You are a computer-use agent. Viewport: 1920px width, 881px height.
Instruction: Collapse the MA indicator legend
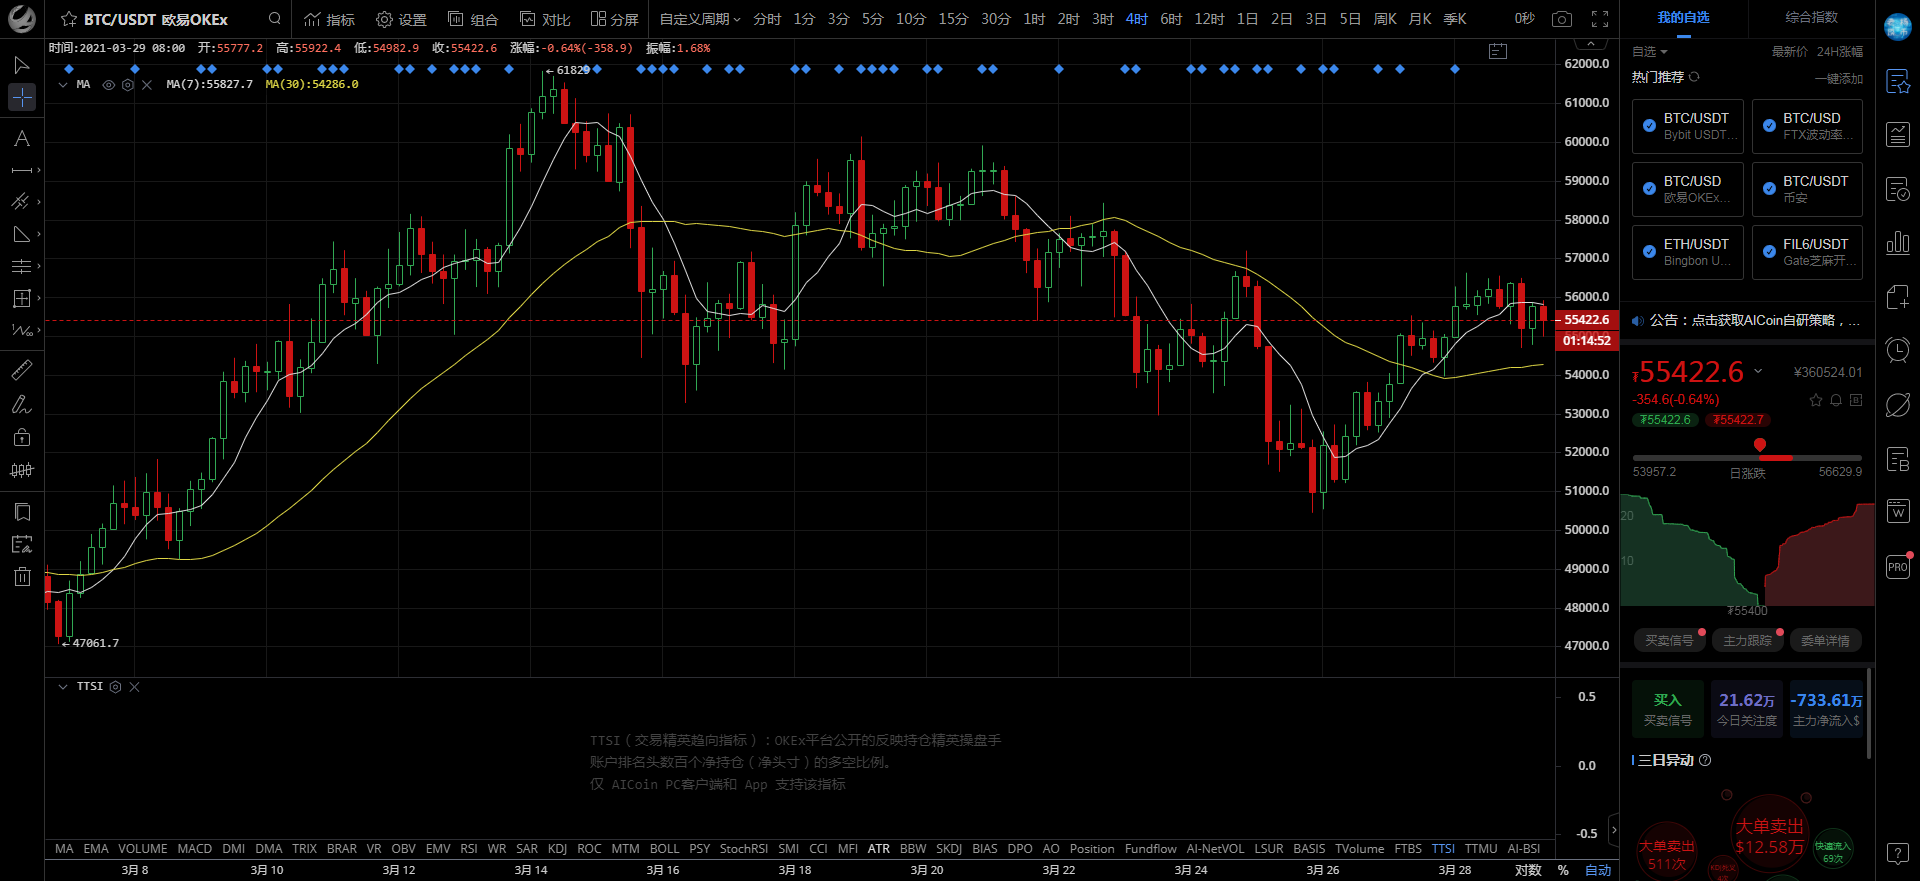click(x=63, y=85)
